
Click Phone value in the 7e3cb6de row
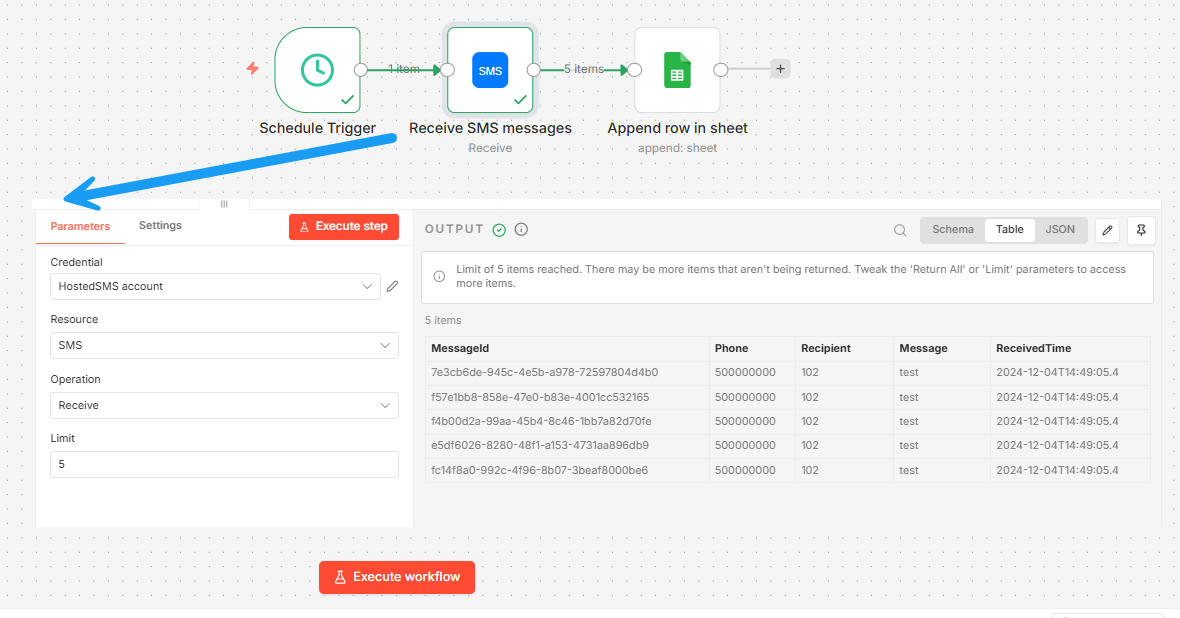tap(745, 373)
